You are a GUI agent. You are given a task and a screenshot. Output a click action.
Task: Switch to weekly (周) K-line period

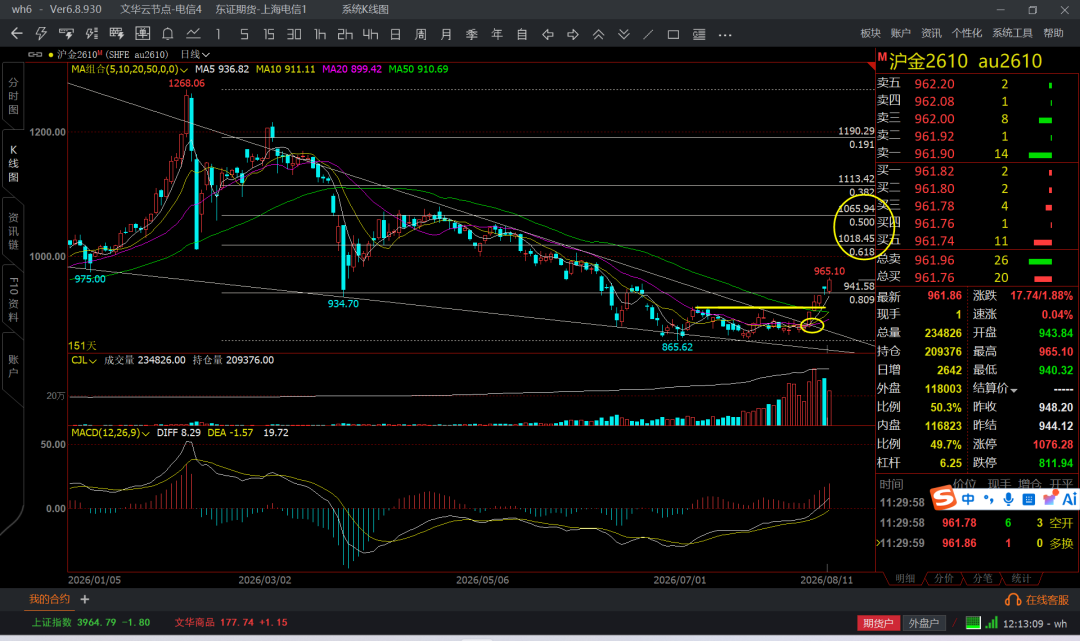[x=421, y=34]
